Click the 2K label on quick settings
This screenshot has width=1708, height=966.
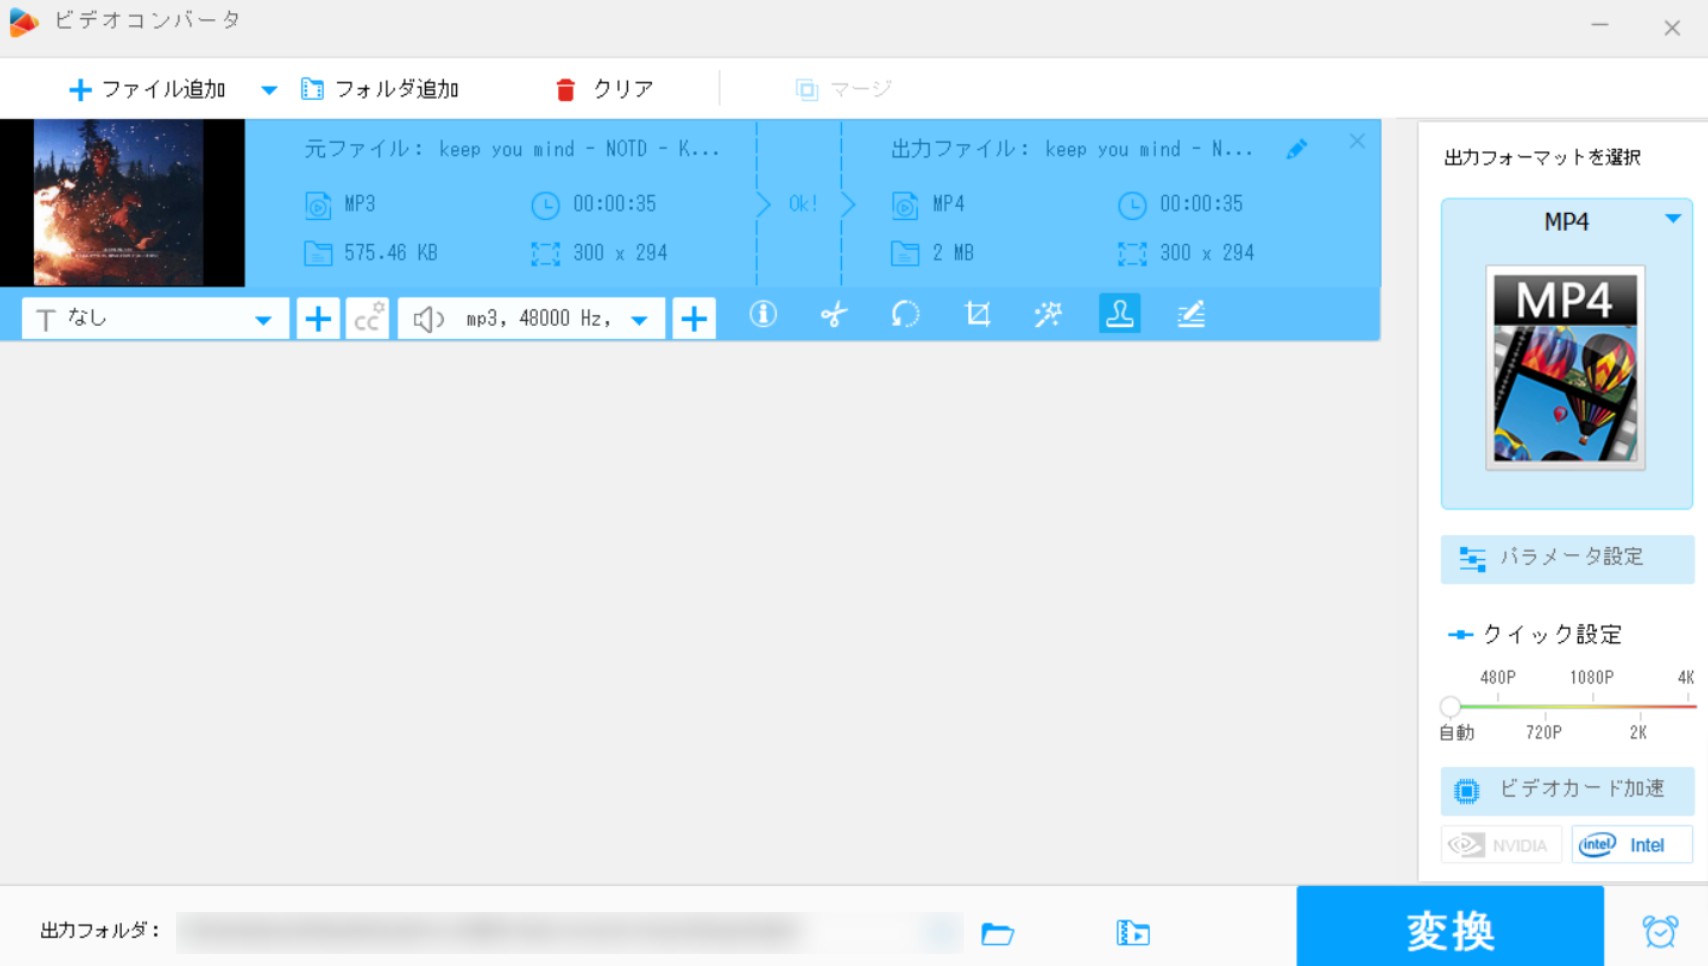pyautogui.click(x=1638, y=733)
